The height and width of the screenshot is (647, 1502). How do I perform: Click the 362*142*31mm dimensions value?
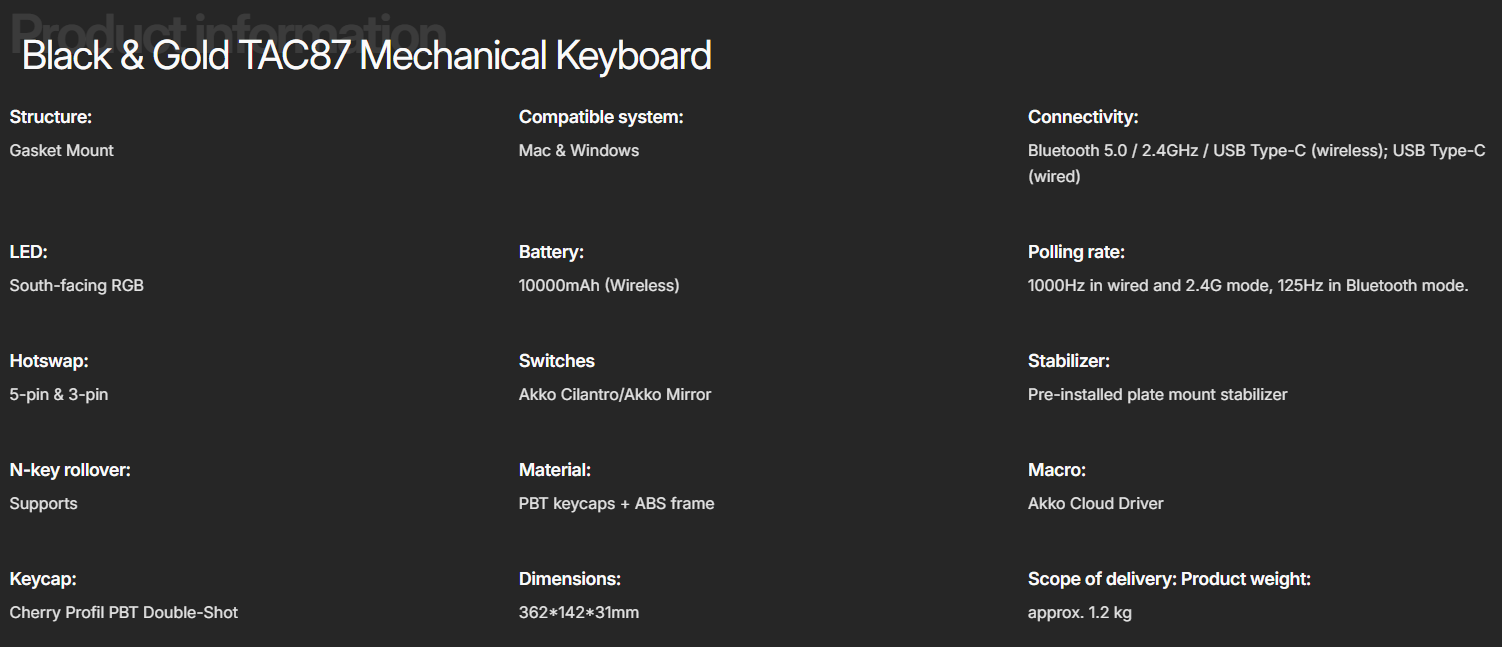coord(579,612)
